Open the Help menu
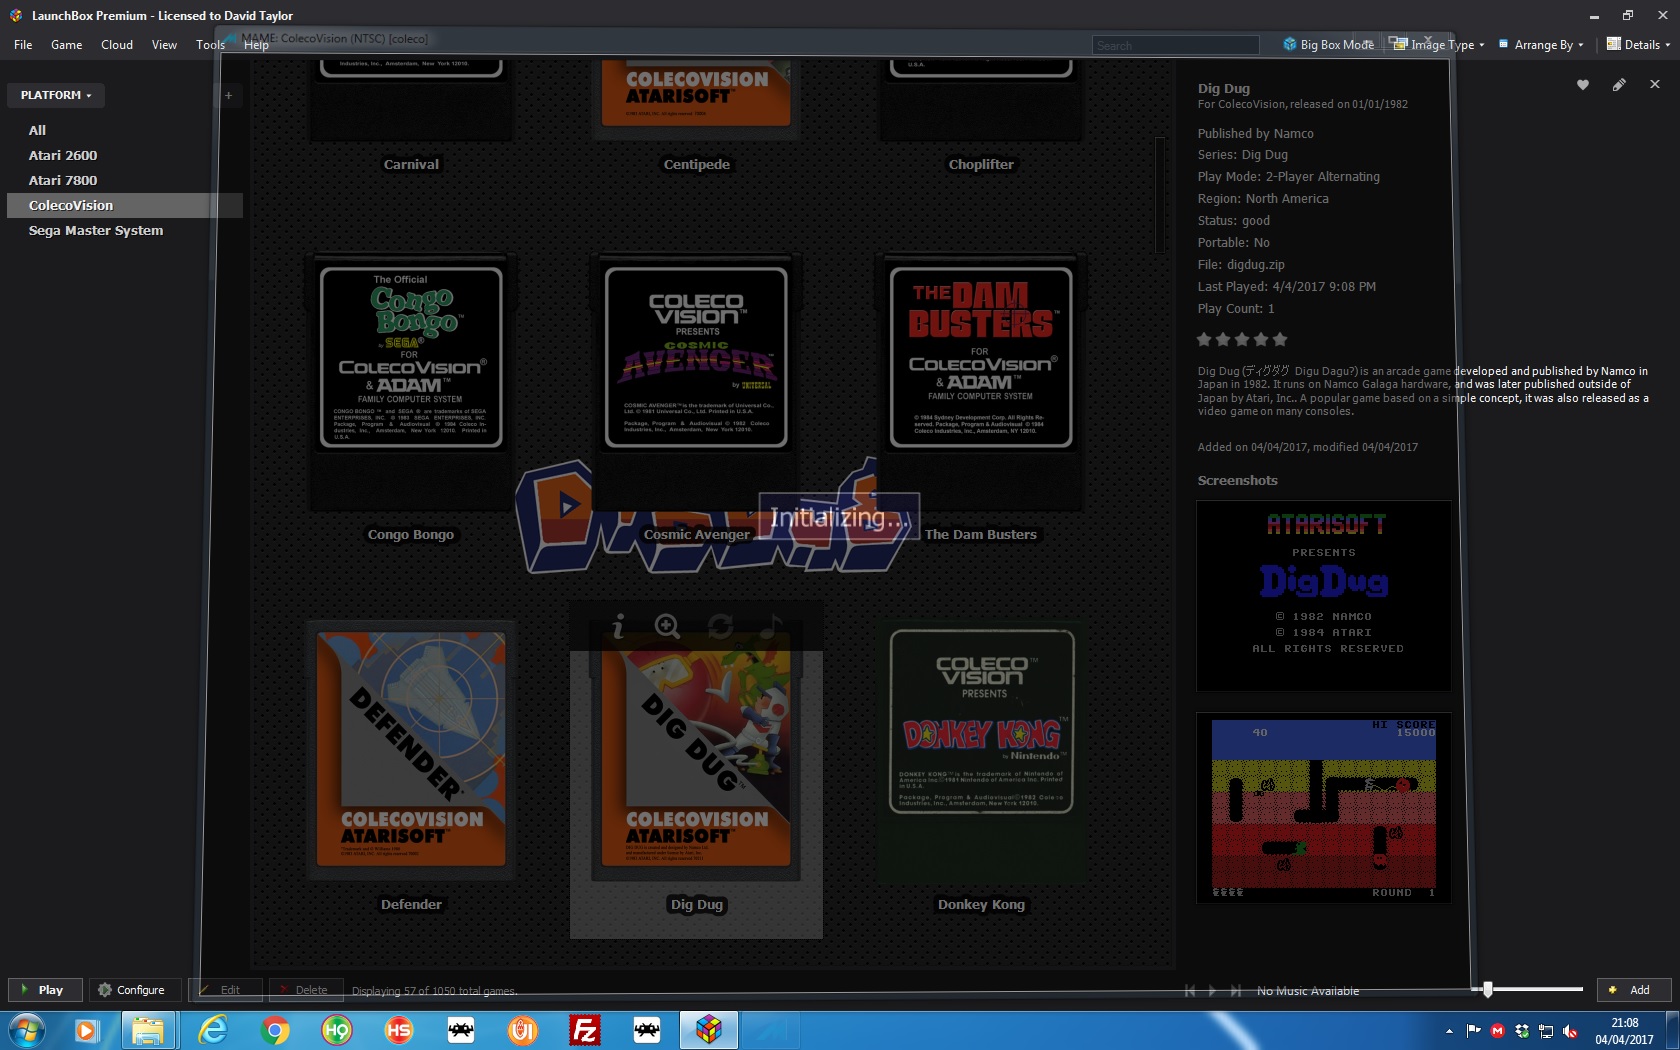The width and height of the screenshot is (1680, 1050). coord(256,44)
